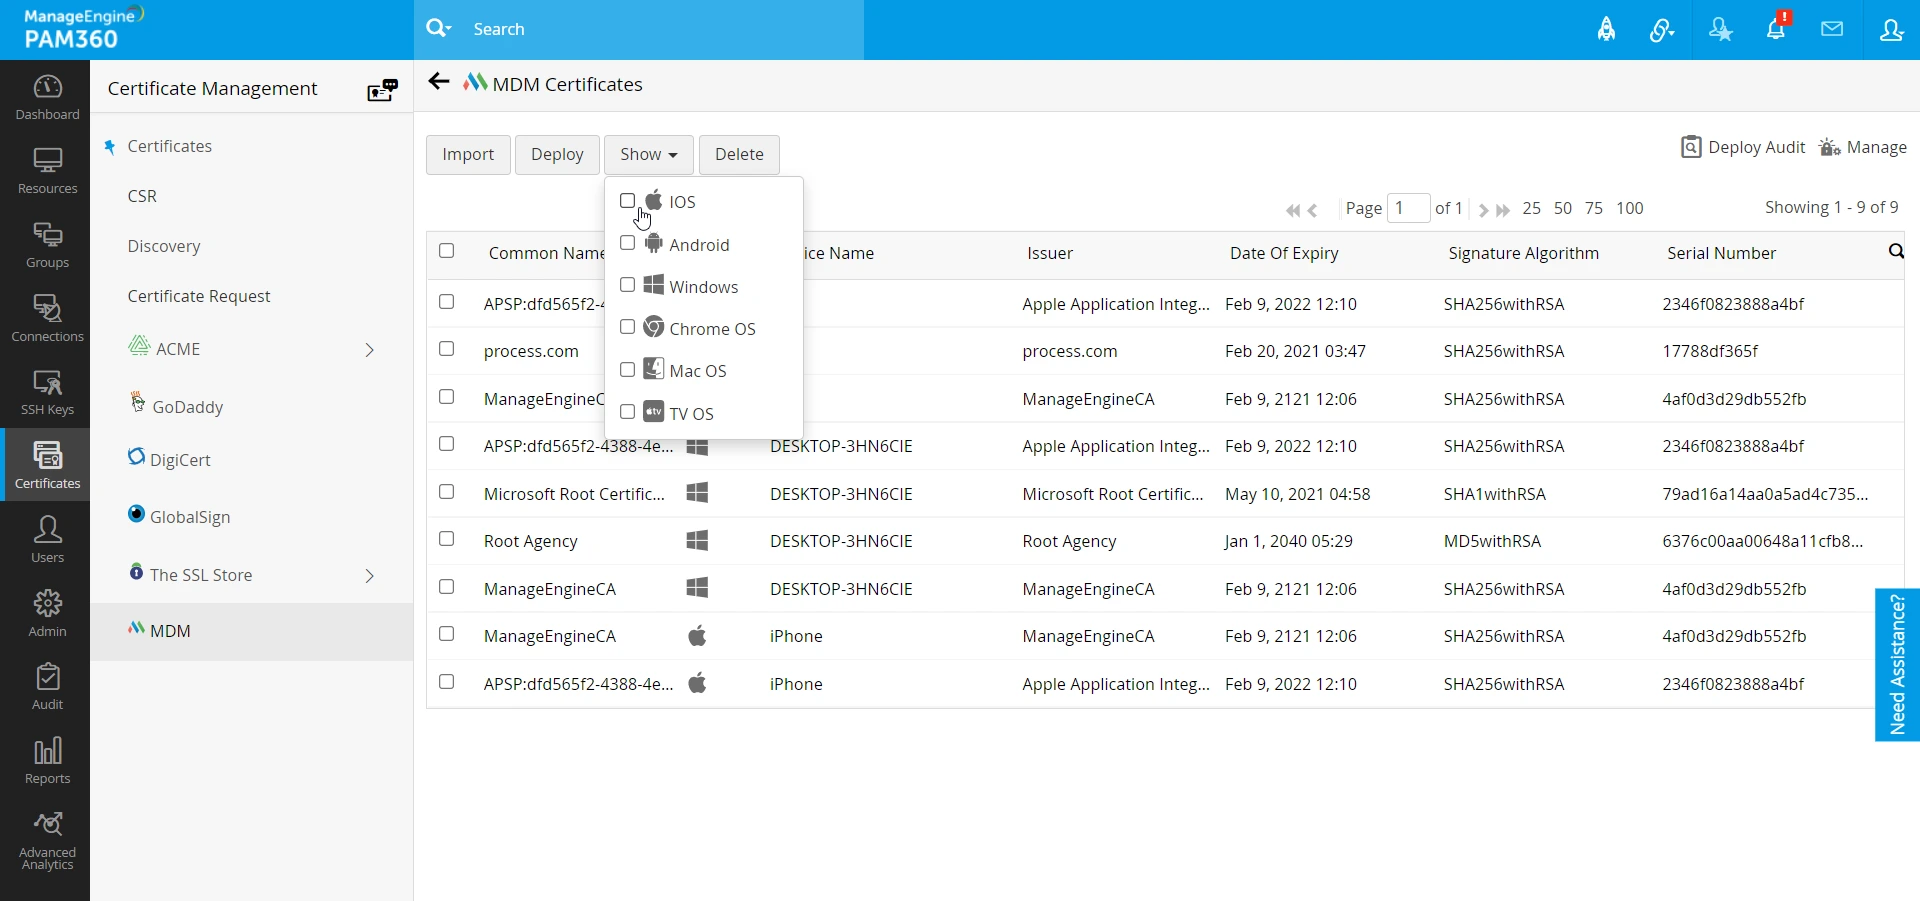Expand The SSL Store chevron
Viewport: 1920px width, 901px height.
[370, 576]
